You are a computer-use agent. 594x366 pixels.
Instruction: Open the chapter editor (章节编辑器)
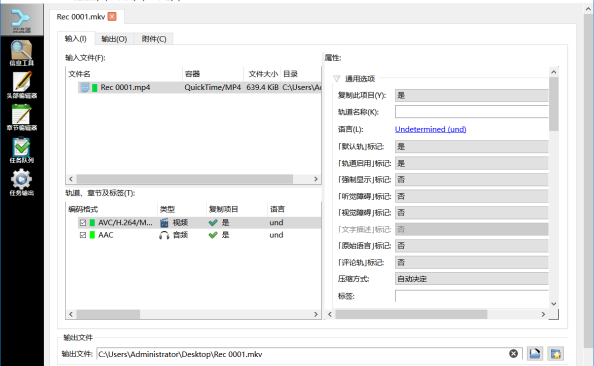click(x=21, y=117)
